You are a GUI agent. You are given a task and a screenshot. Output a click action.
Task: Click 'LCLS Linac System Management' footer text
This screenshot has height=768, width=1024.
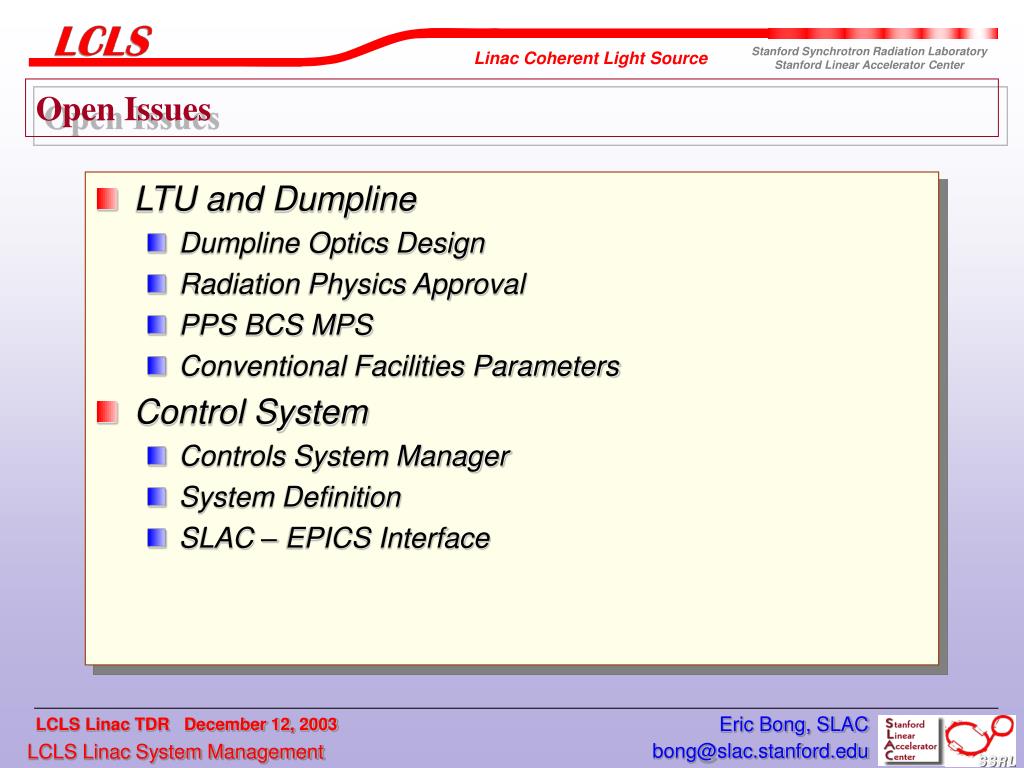tap(176, 752)
